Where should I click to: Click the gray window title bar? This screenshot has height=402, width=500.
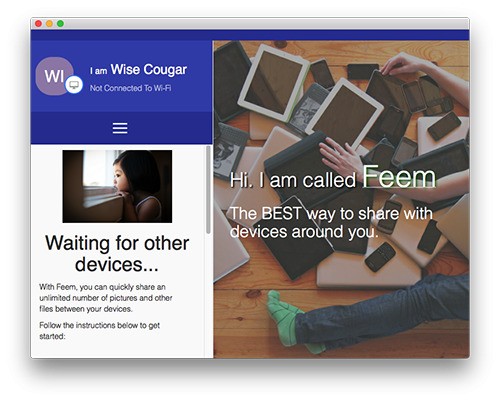(250, 23)
